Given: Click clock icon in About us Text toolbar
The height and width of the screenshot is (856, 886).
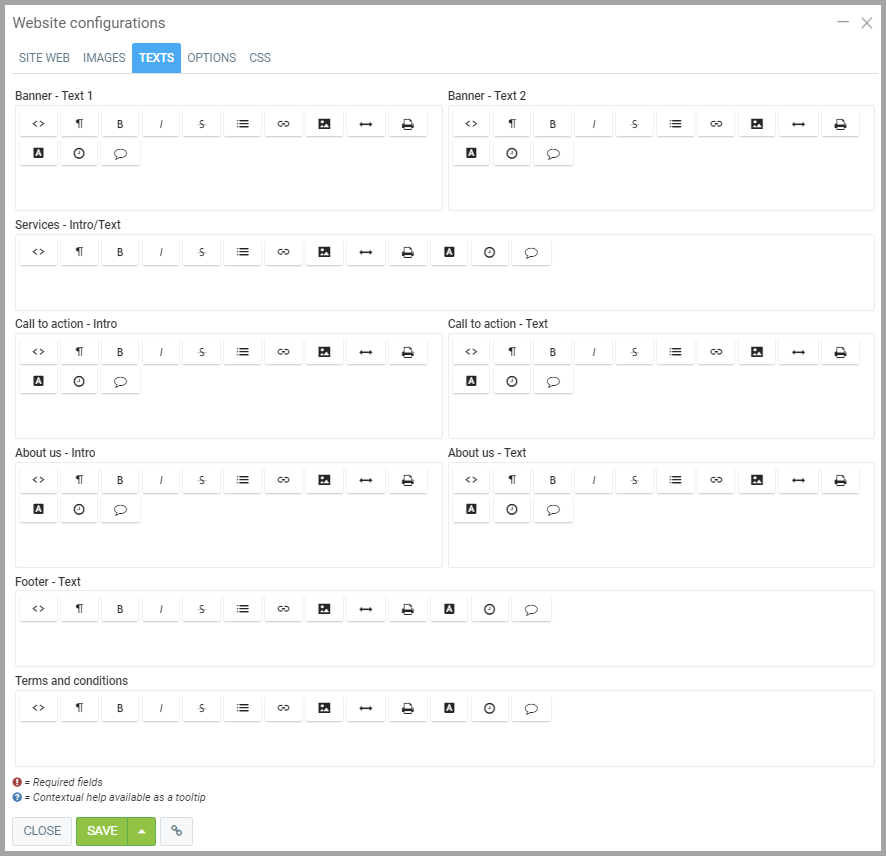Looking at the screenshot, I should (x=512, y=510).
